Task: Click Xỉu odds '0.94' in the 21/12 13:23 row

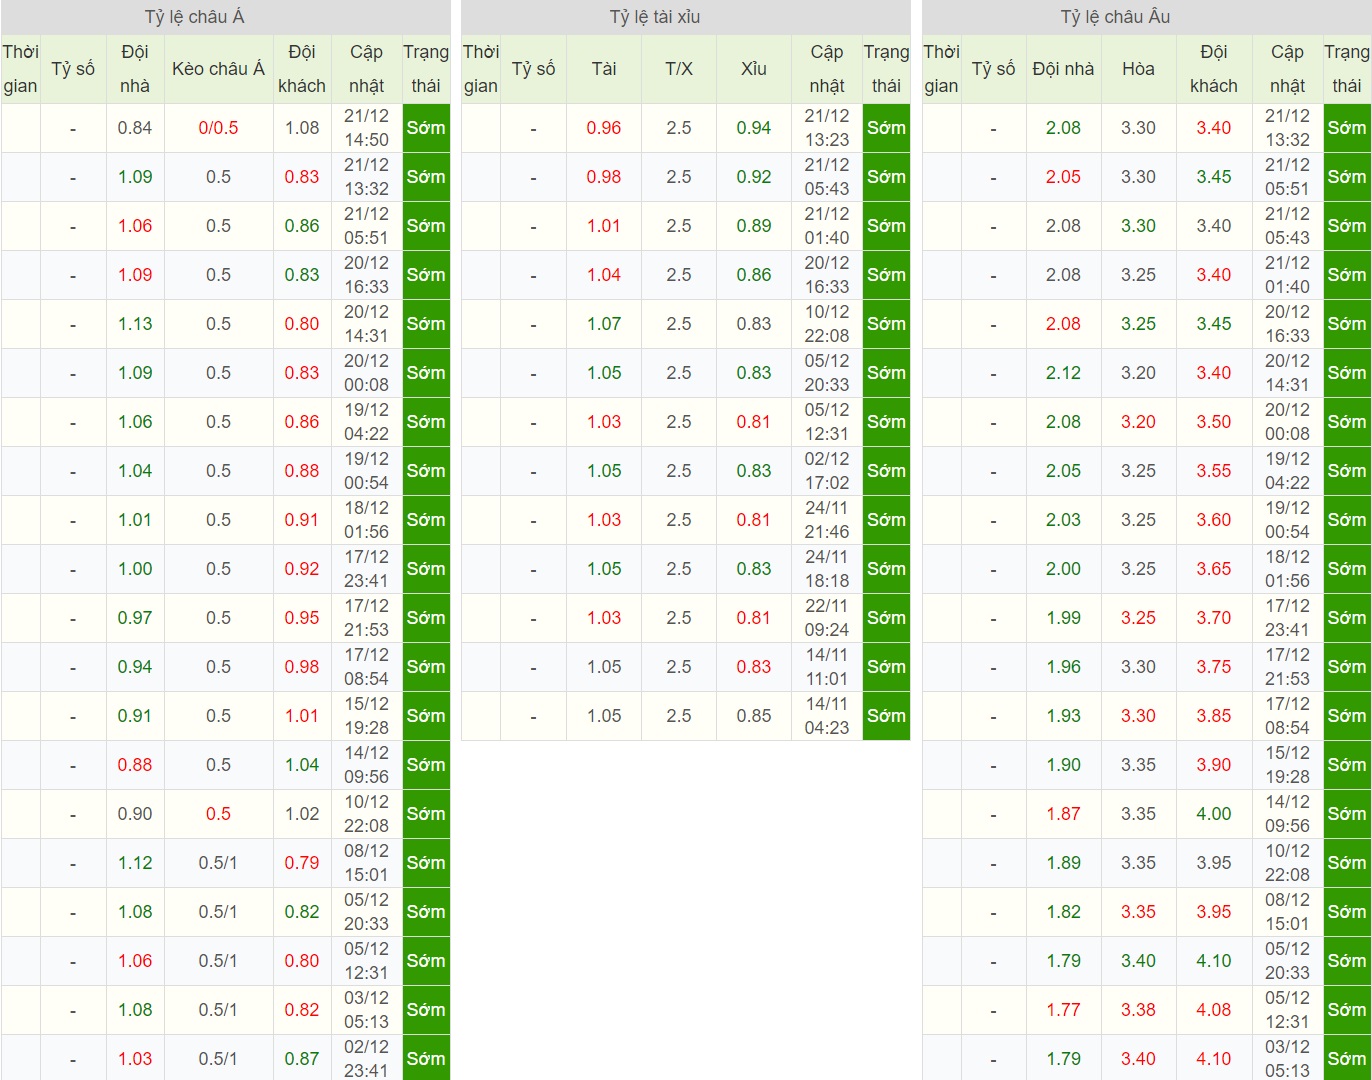Action: [754, 128]
